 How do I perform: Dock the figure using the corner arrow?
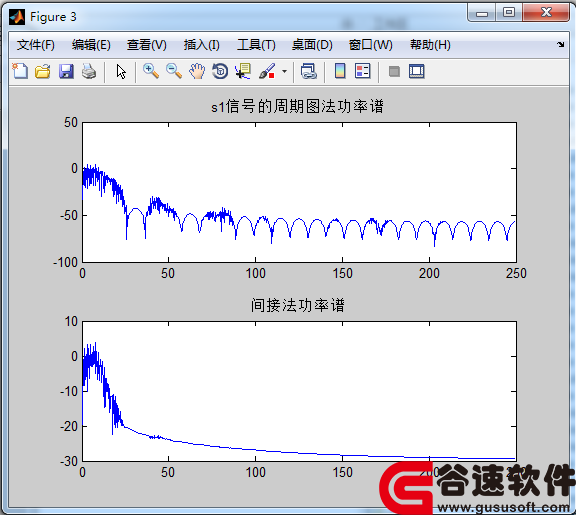point(560,44)
